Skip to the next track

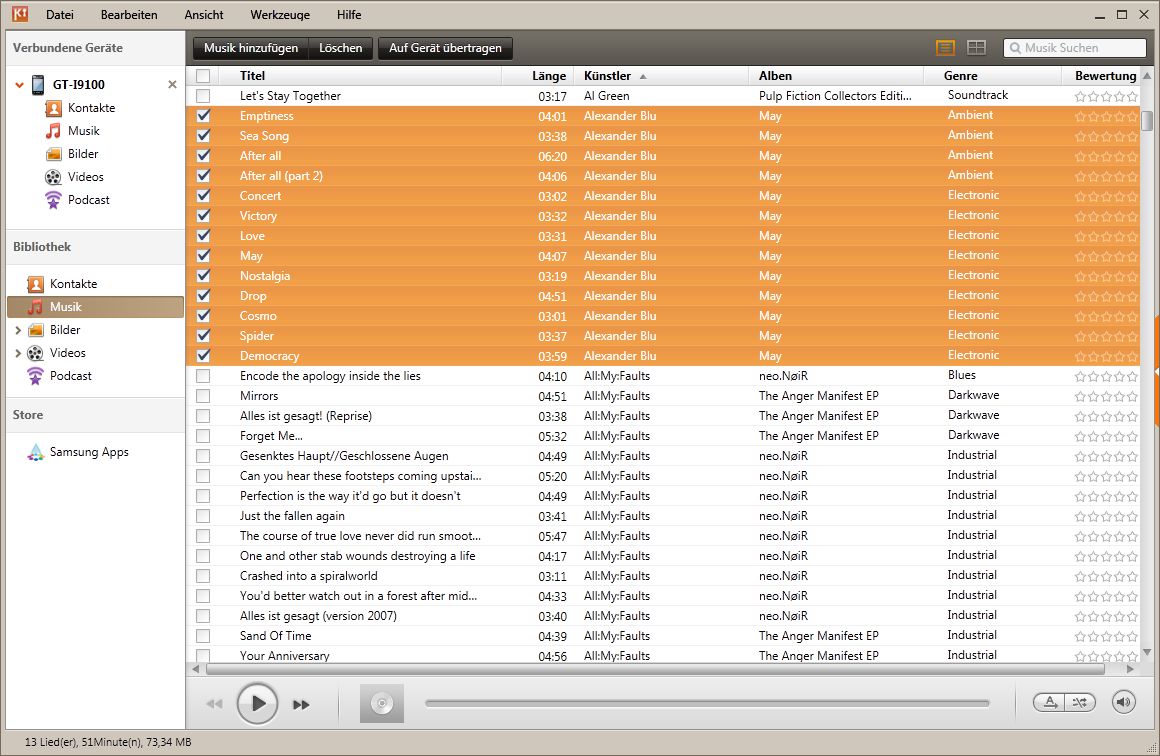coord(301,704)
